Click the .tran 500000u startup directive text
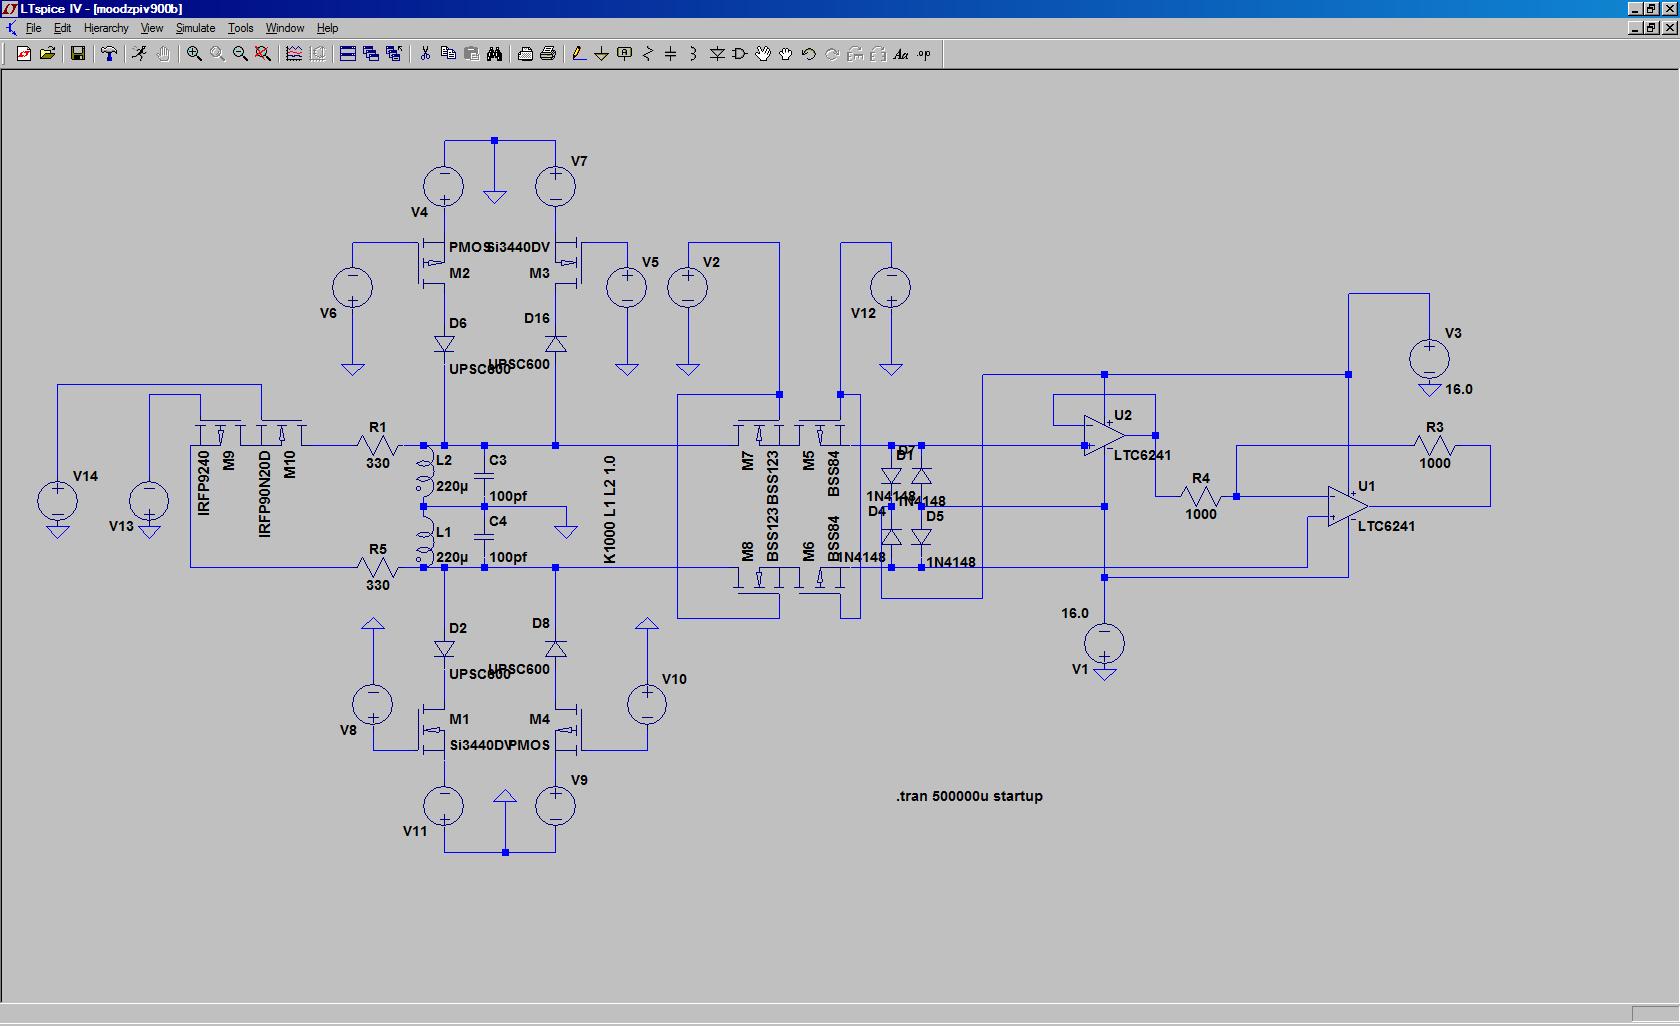1680x1026 pixels. tap(969, 796)
